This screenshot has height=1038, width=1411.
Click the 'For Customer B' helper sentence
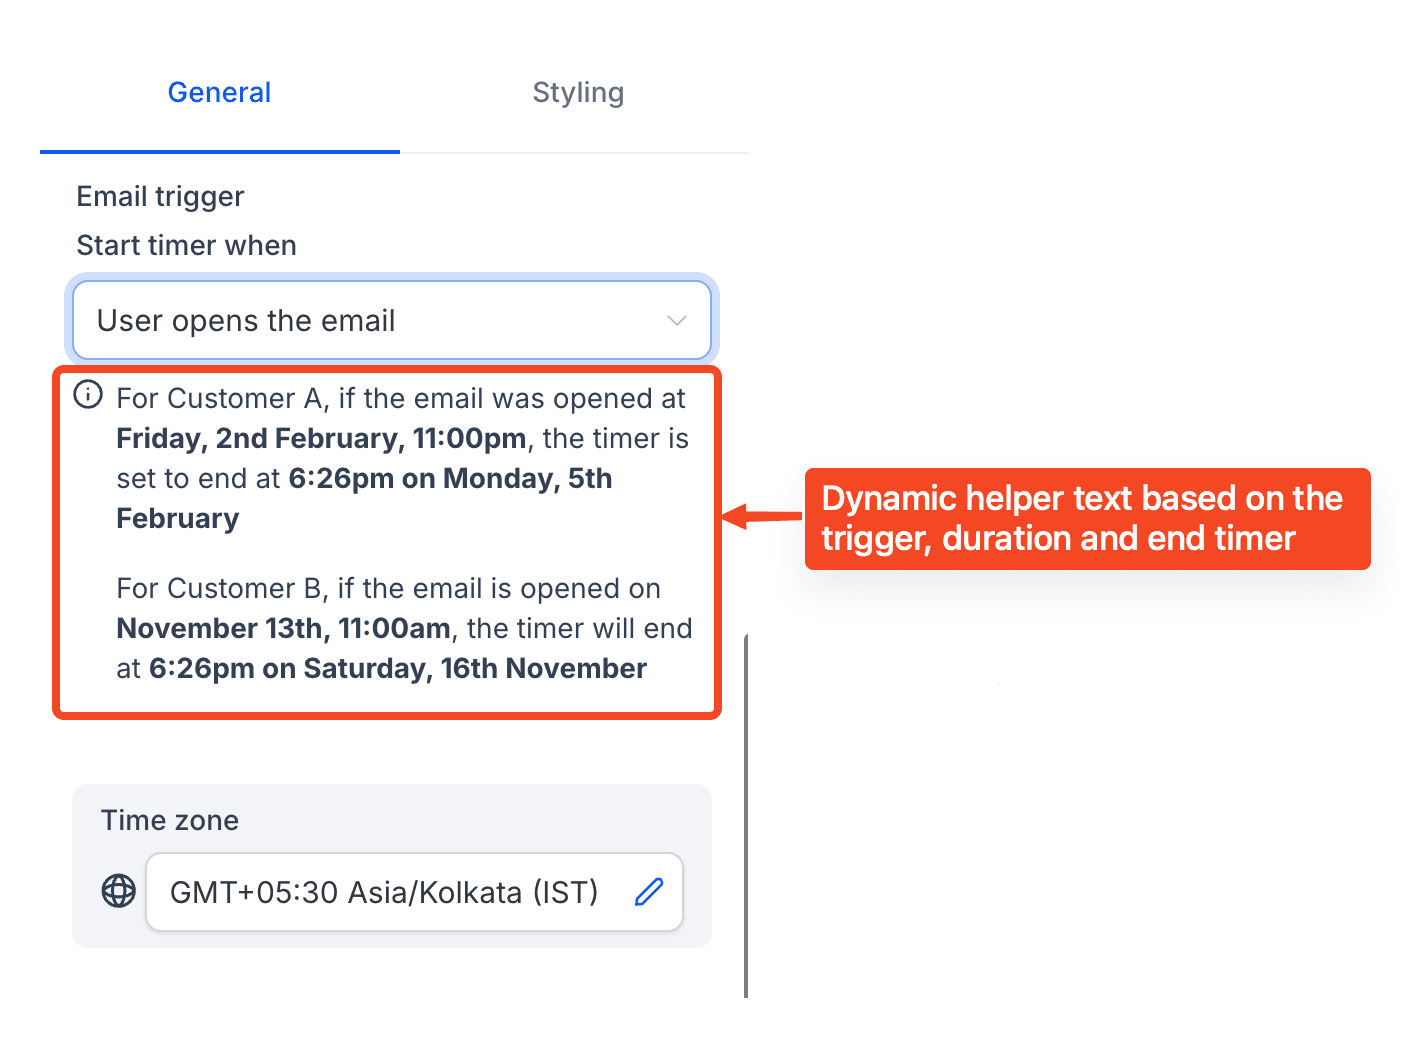(x=404, y=628)
